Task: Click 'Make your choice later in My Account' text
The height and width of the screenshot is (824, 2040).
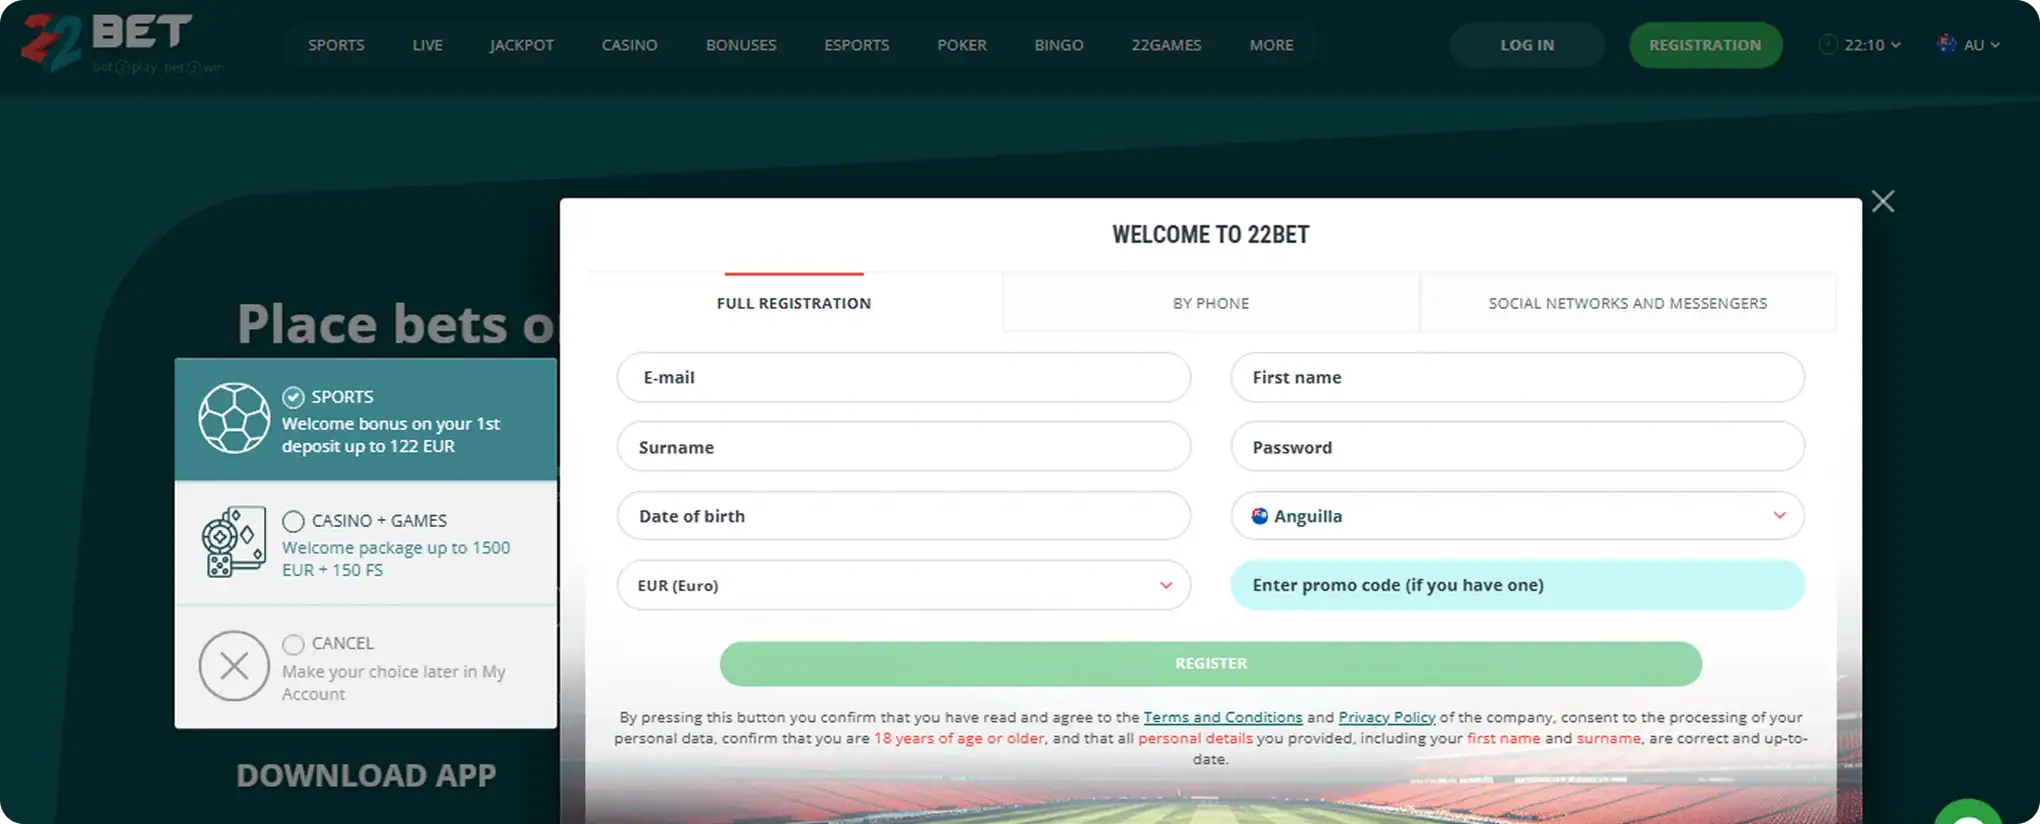Action: coord(394,682)
